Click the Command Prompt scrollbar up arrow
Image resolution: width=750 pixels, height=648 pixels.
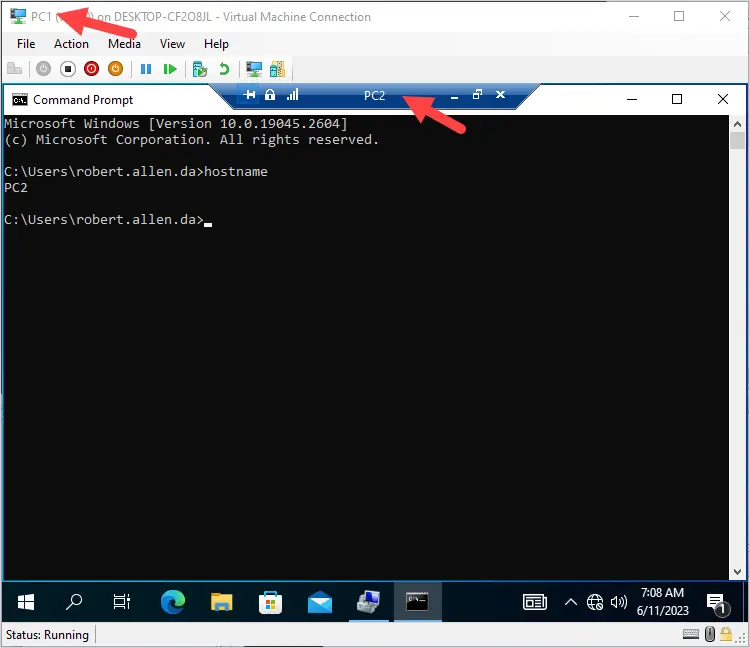(737, 124)
